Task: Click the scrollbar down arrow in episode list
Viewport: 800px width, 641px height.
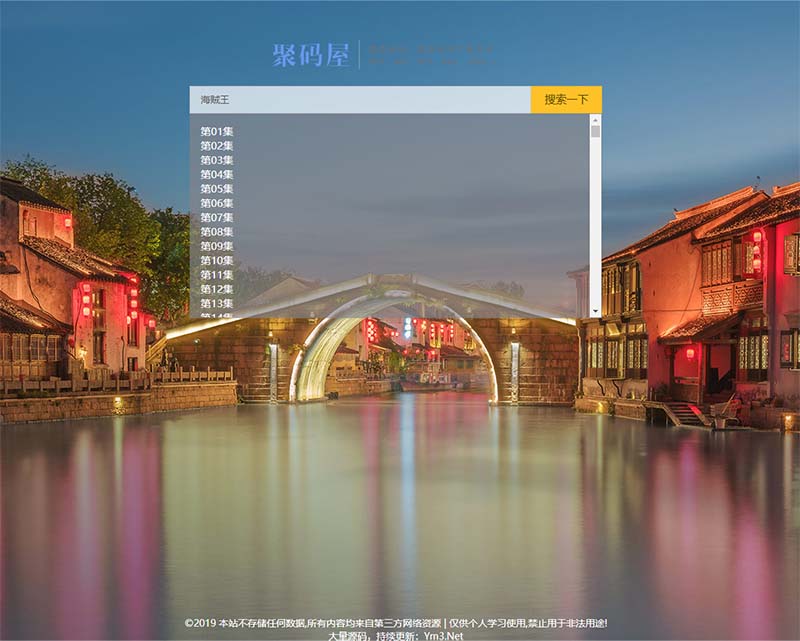Action: pyautogui.click(x=595, y=310)
